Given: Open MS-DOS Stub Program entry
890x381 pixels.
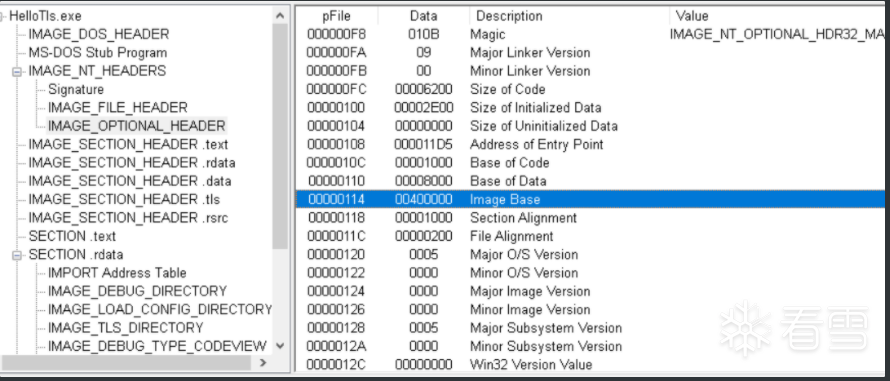Looking at the screenshot, I should [98, 53].
